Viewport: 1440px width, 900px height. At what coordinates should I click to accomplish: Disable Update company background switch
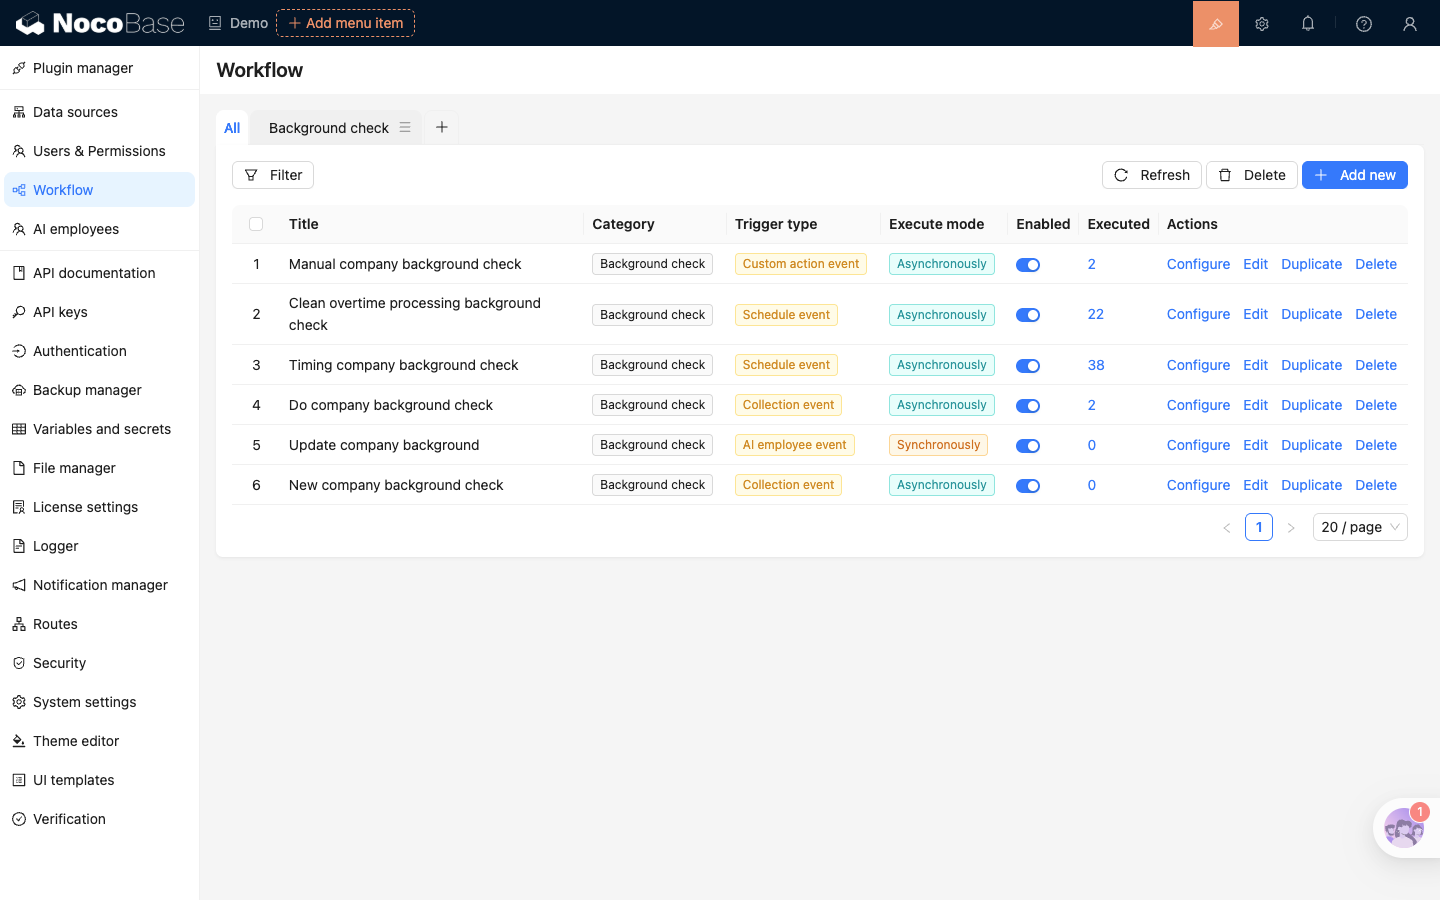[x=1028, y=446]
